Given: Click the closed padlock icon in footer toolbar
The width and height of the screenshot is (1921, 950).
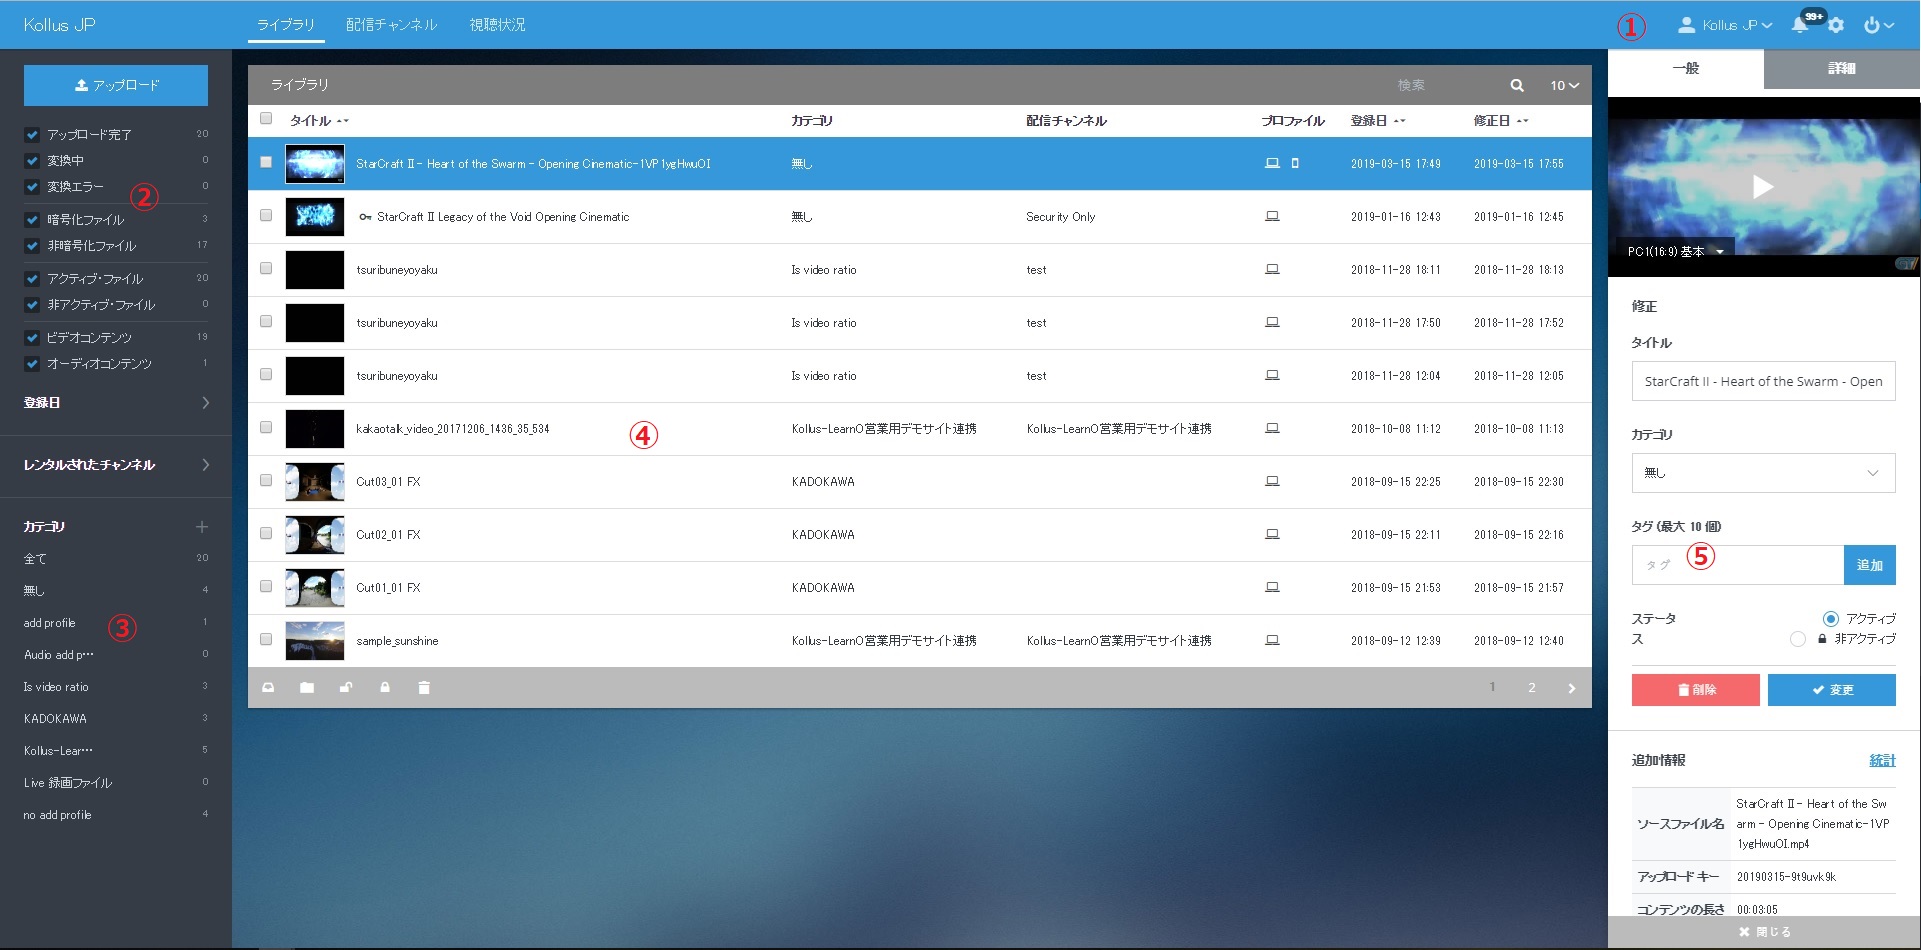Looking at the screenshot, I should pos(385,688).
